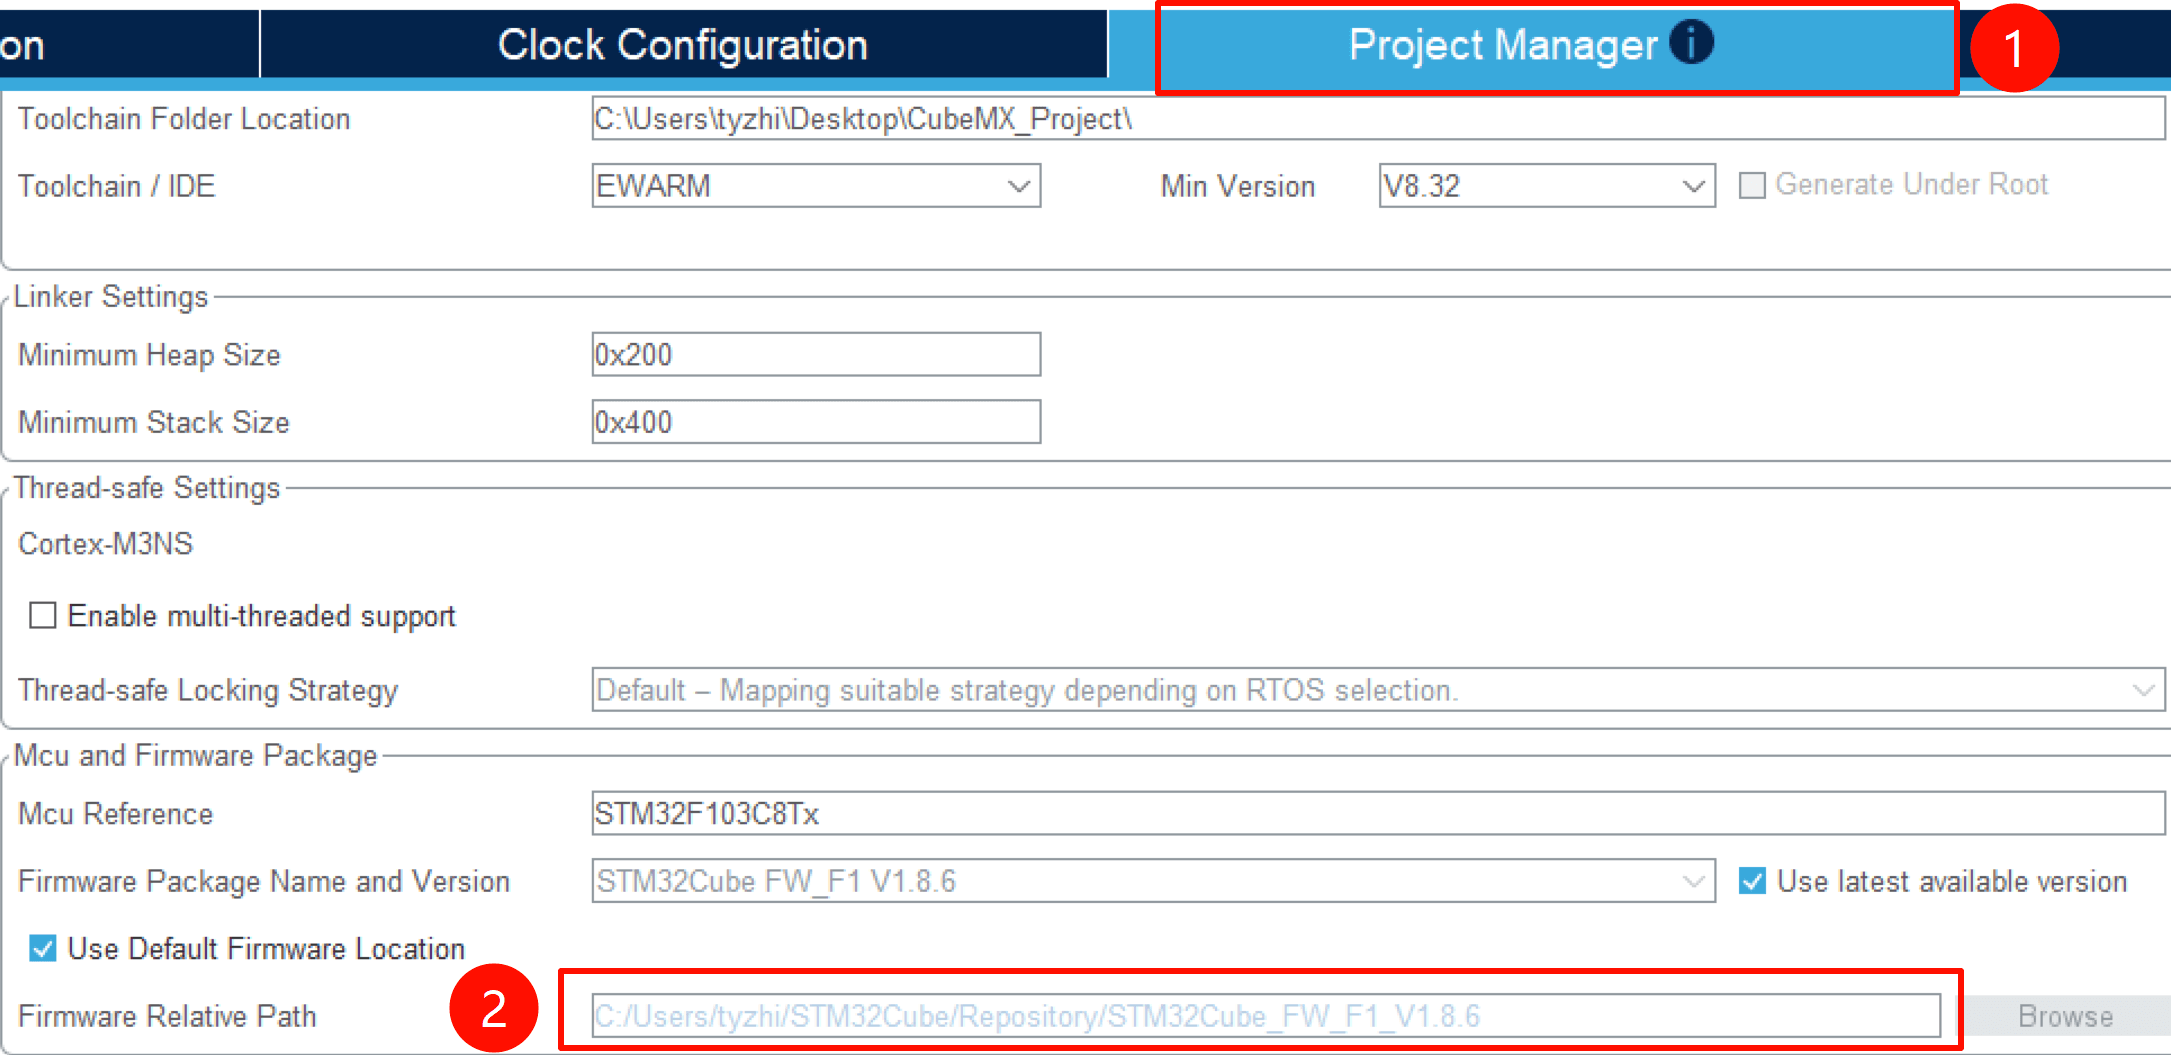Uncheck Use Default Firmware Location
This screenshot has width=2171, height=1055.
43,948
